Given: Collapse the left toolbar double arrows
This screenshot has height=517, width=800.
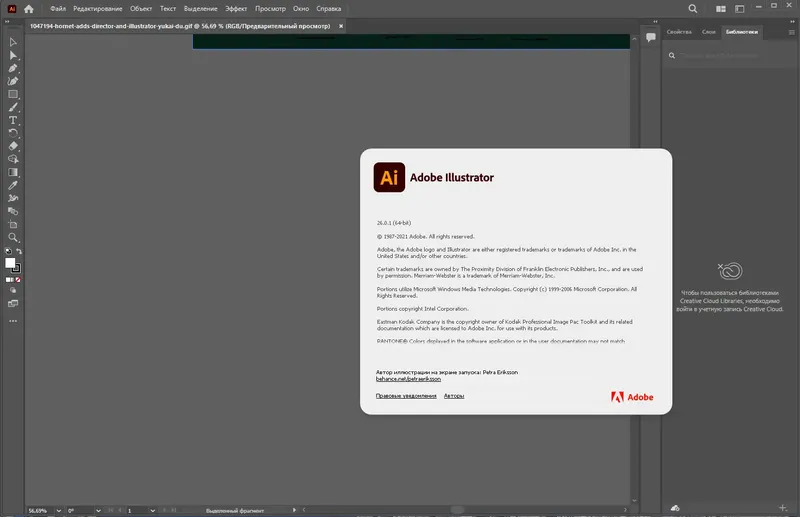Looking at the screenshot, I should tap(7, 21).
